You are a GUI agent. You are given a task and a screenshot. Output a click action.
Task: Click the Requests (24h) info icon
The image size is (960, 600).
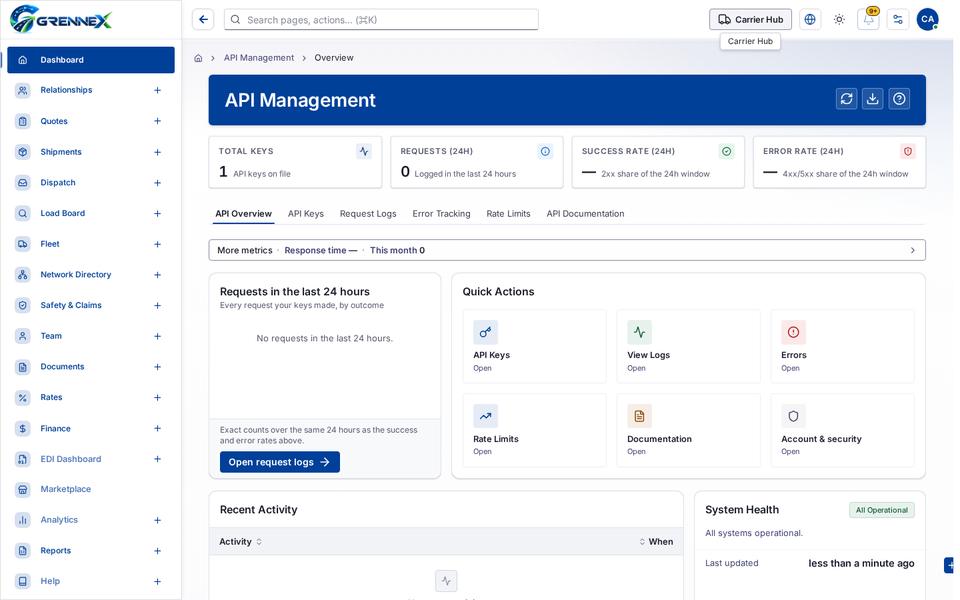545,151
